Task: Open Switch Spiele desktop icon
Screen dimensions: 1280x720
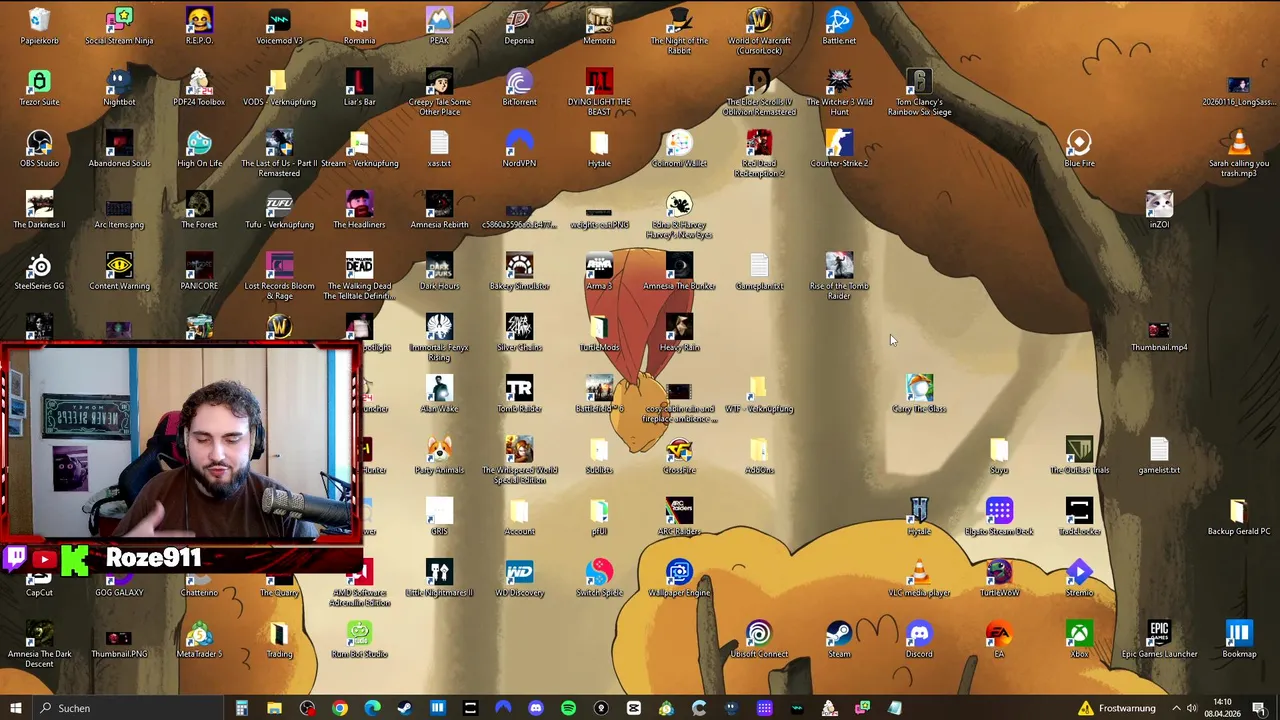Action: click(599, 577)
